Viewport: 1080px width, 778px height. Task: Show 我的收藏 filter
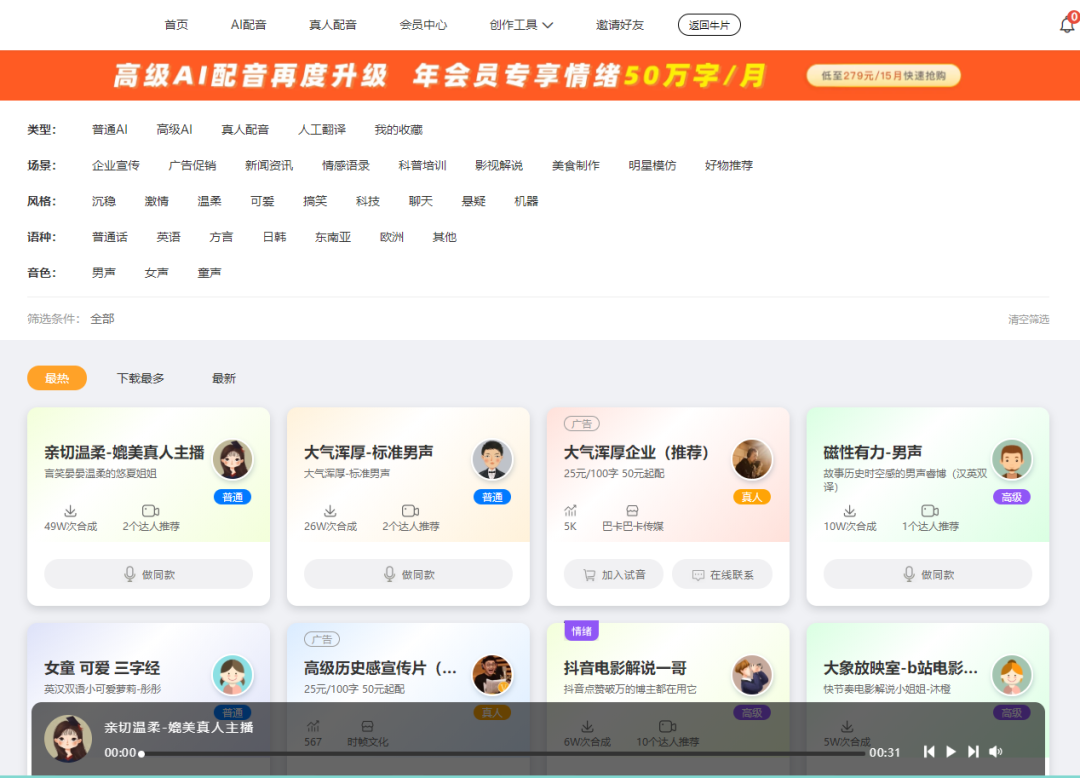click(398, 129)
